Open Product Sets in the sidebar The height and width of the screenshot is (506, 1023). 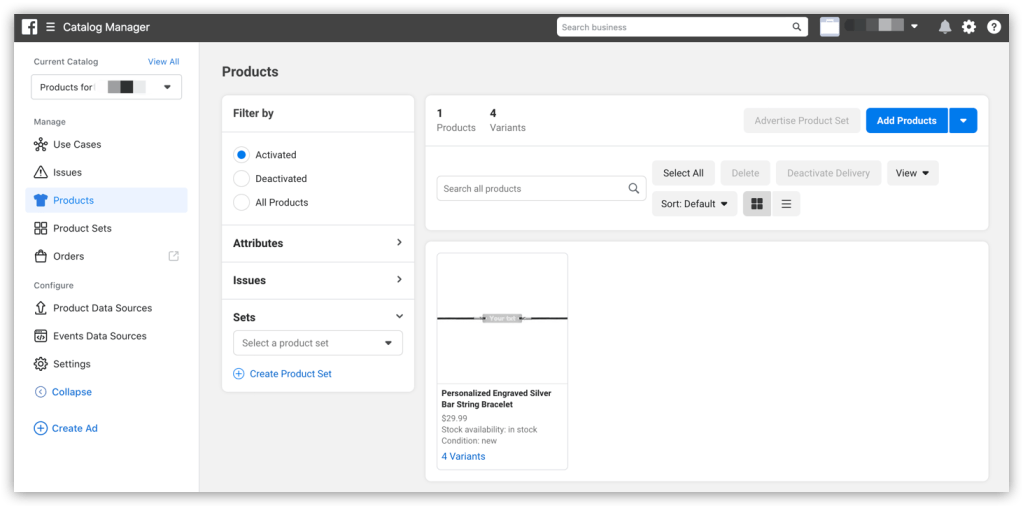pyautogui.click(x=82, y=228)
